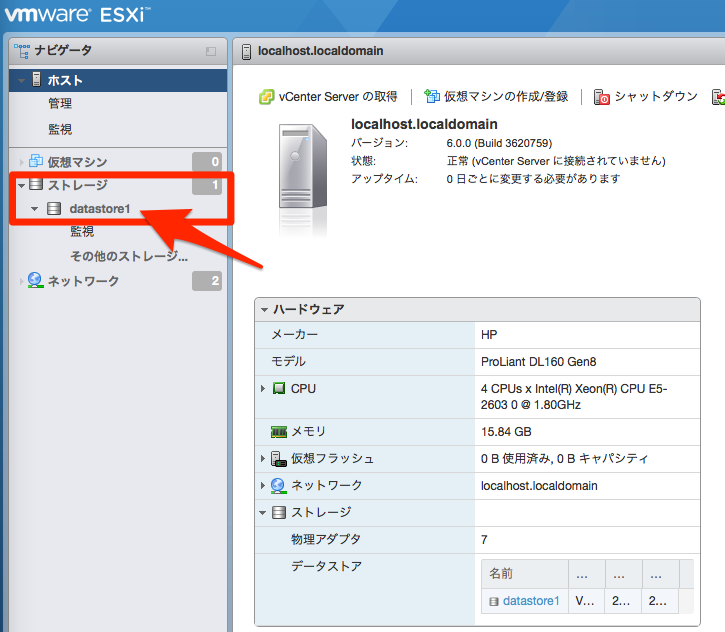Expand the CPU row arrow
Viewport: 725px width, 632px height.
click(263, 388)
